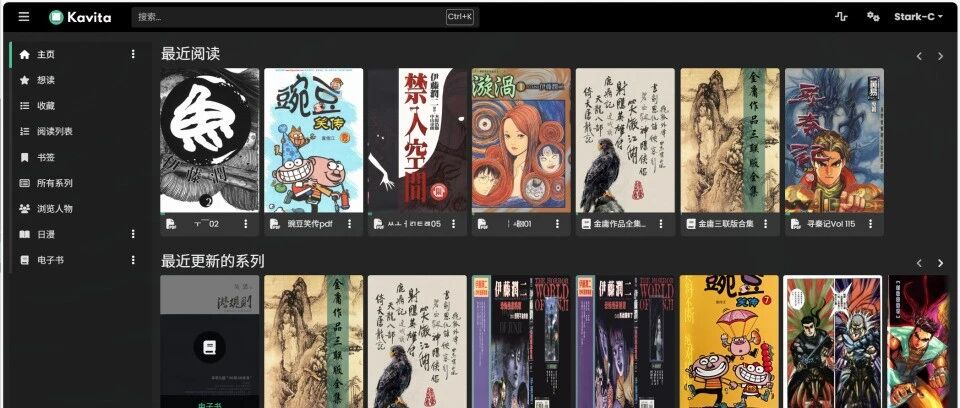Open the 豌豆笑传pdf cover in 最近阅读
This screenshot has height=408, width=960.
point(313,140)
